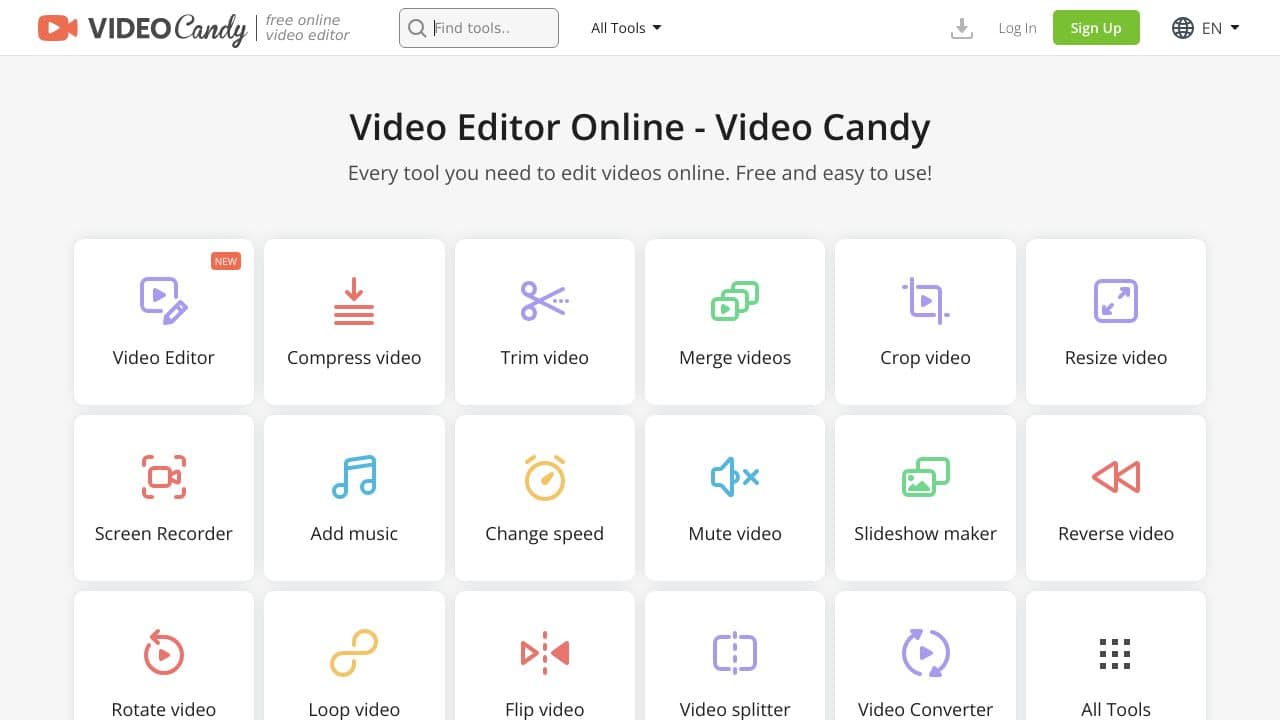Click the Flip video icon
This screenshot has width=1280, height=720.
click(545, 653)
